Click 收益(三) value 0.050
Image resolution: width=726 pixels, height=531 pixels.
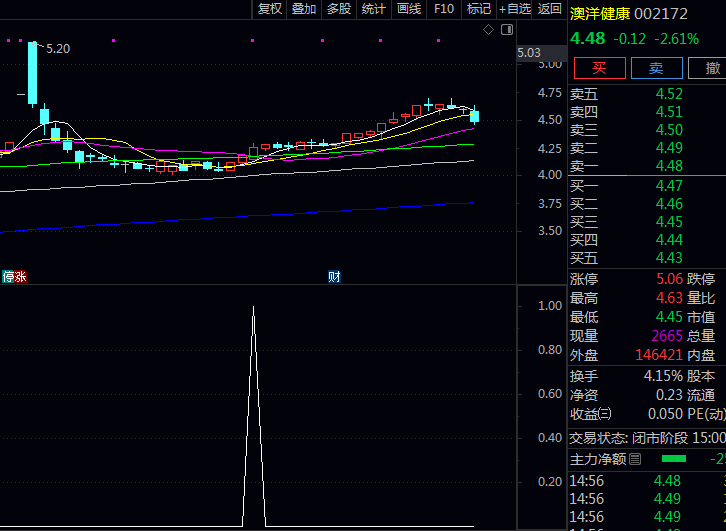click(x=666, y=414)
